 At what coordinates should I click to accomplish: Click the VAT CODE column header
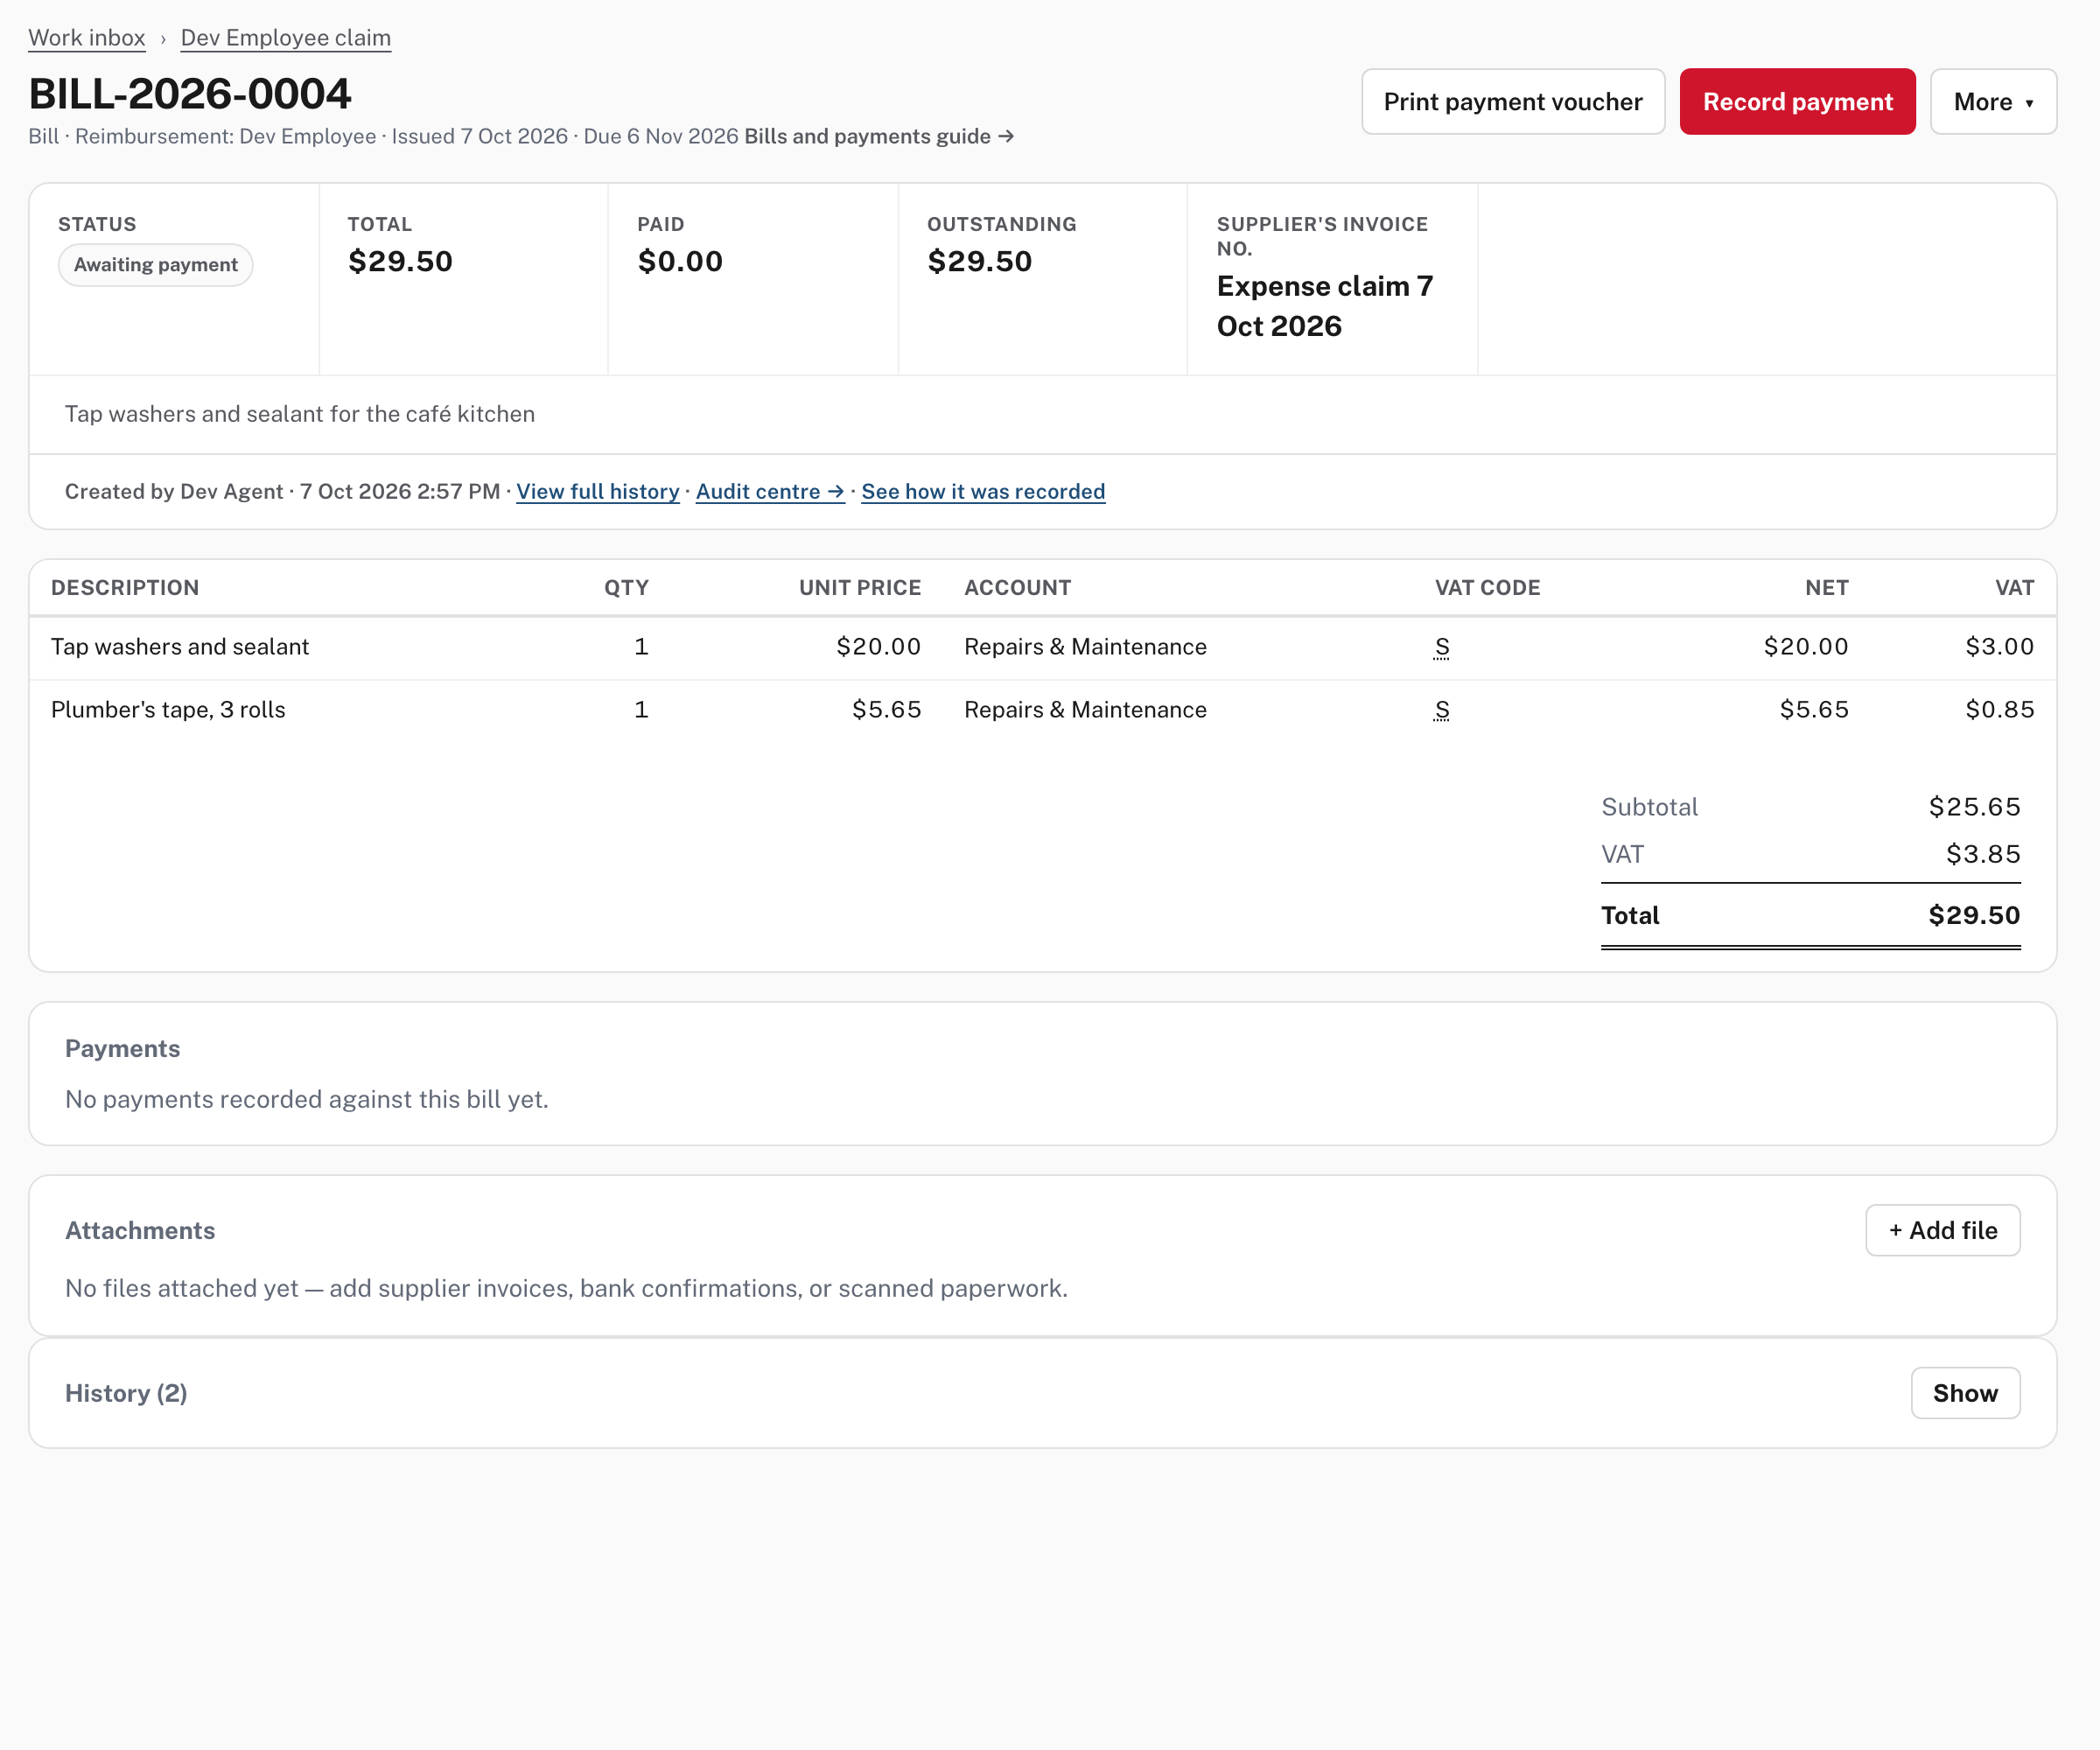coord(1487,588)
